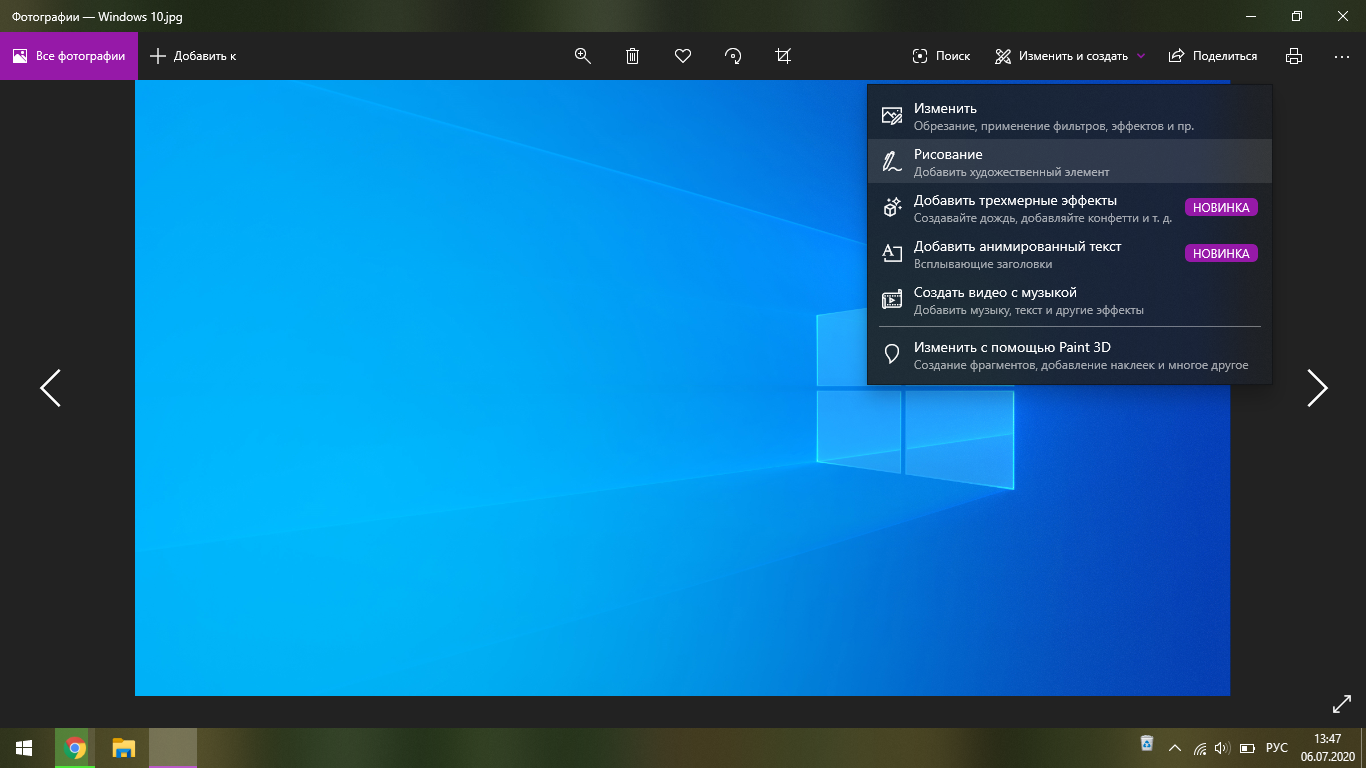Expand the hidden tray icons chevron
The height and width of the screenshot is (768, 1366).
pyautogui.click(x=1175, y=748)
